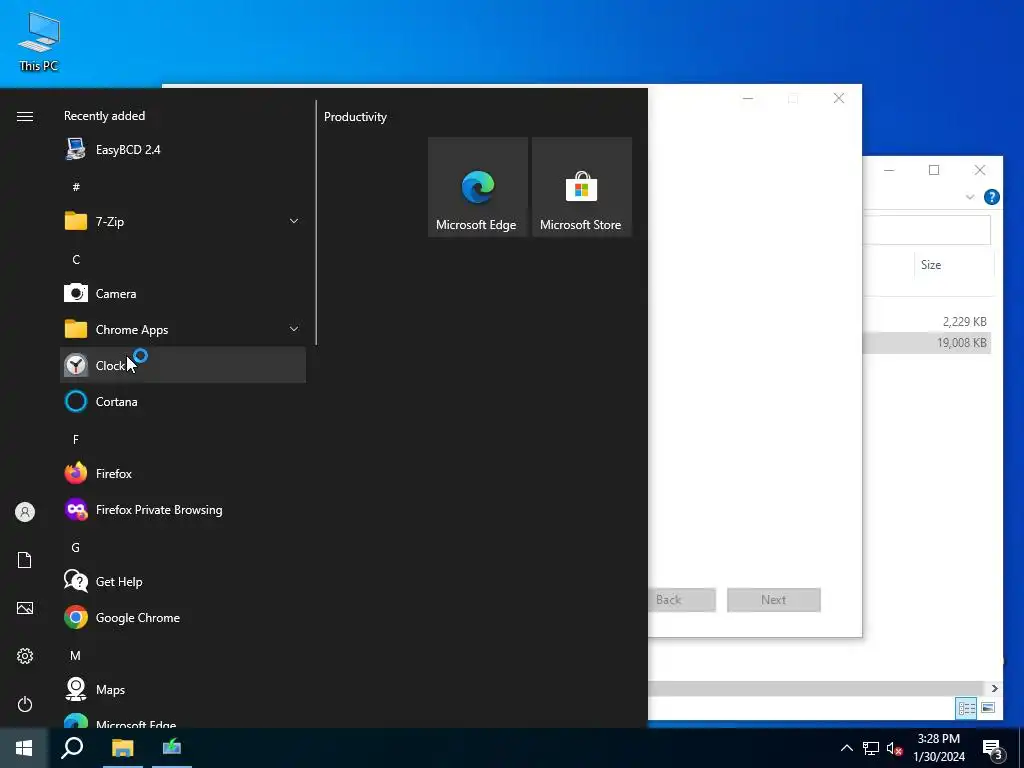Click the Explorer search box

coord(927,231)
